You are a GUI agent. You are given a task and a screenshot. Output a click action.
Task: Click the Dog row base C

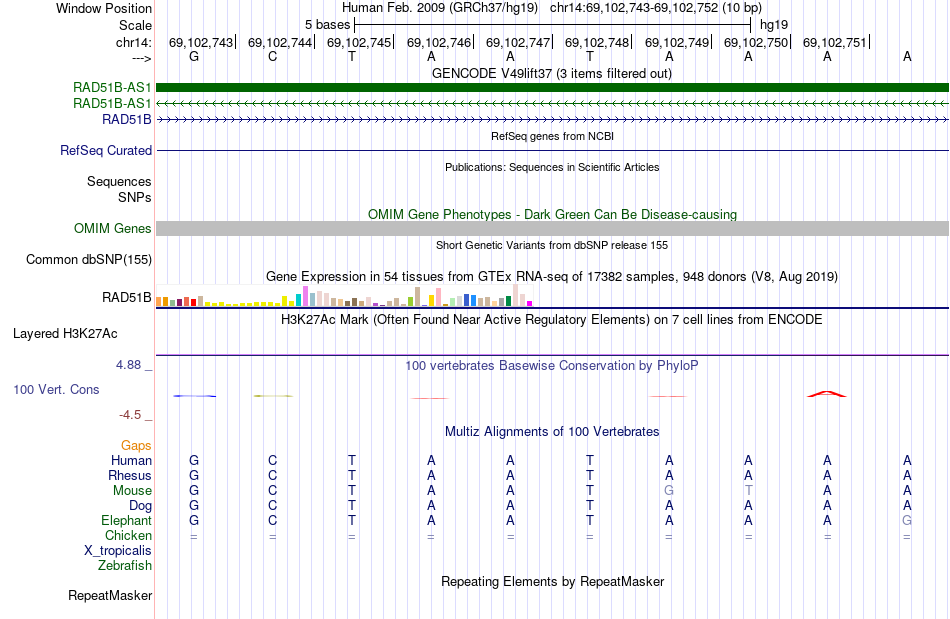click(x=273, y=506)
